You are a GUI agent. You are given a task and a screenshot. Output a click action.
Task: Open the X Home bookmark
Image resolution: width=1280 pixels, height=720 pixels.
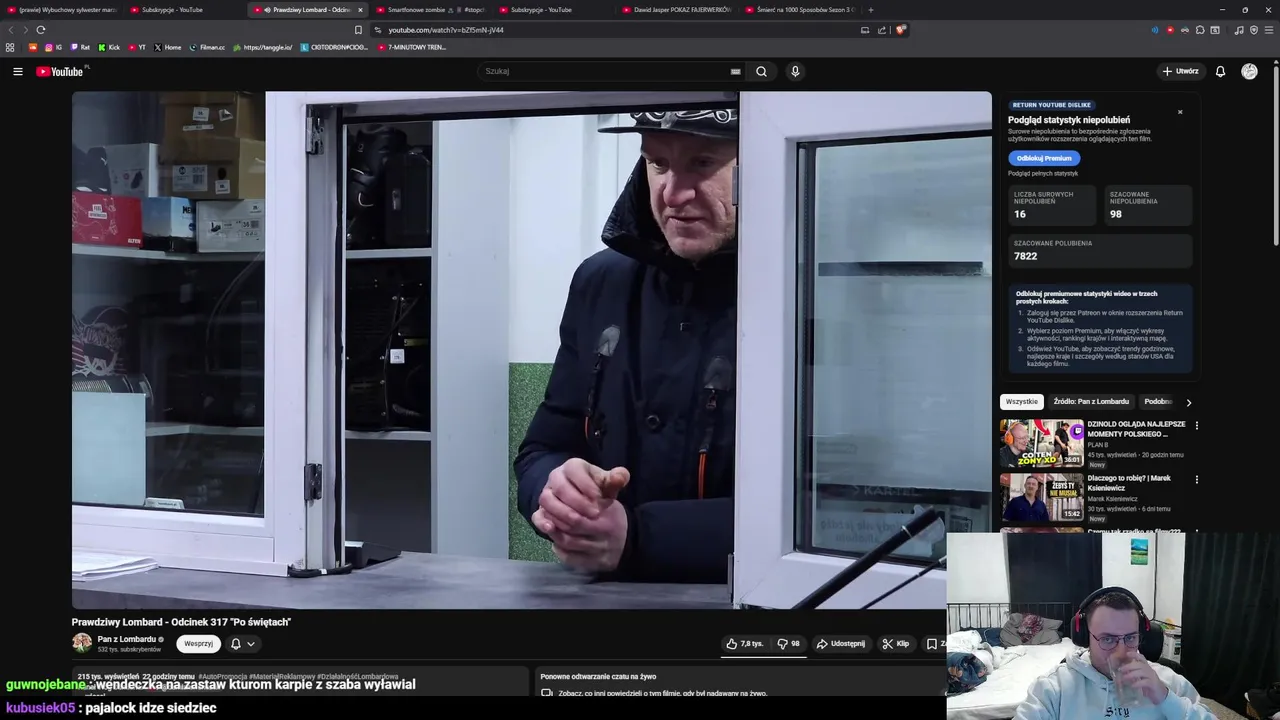(x=168, y=47)
